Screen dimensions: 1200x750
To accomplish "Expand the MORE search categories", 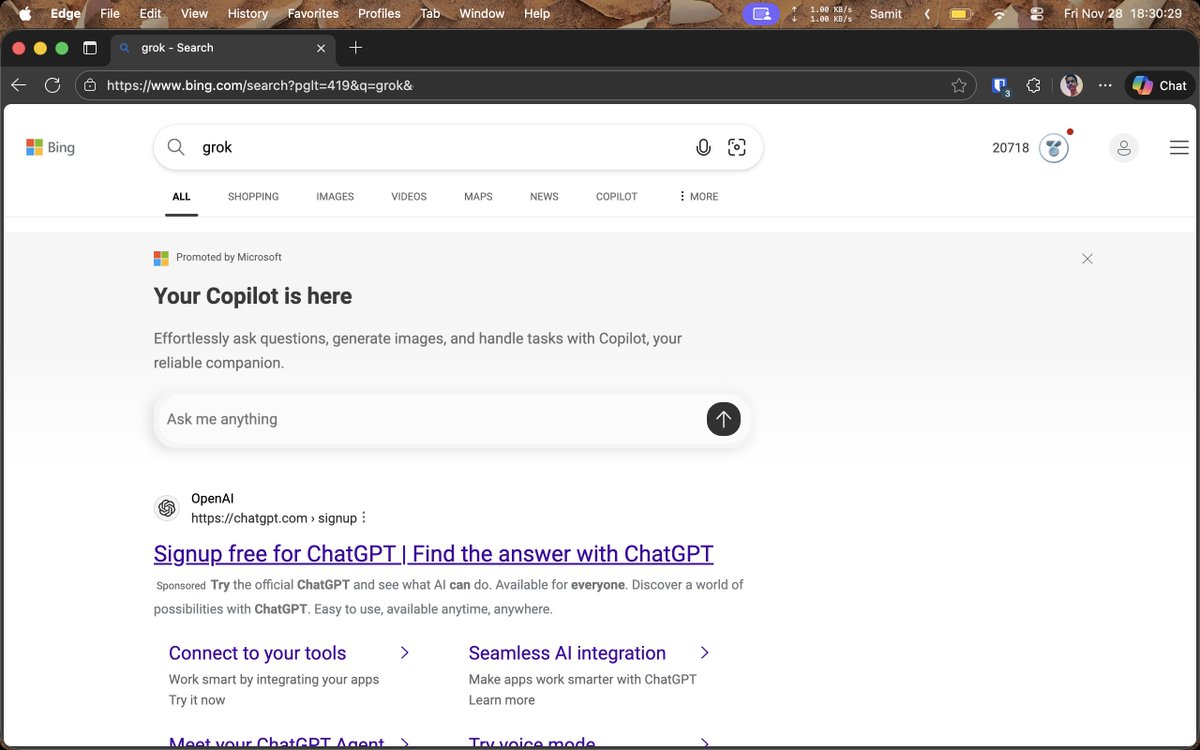I will coord(698,197).
